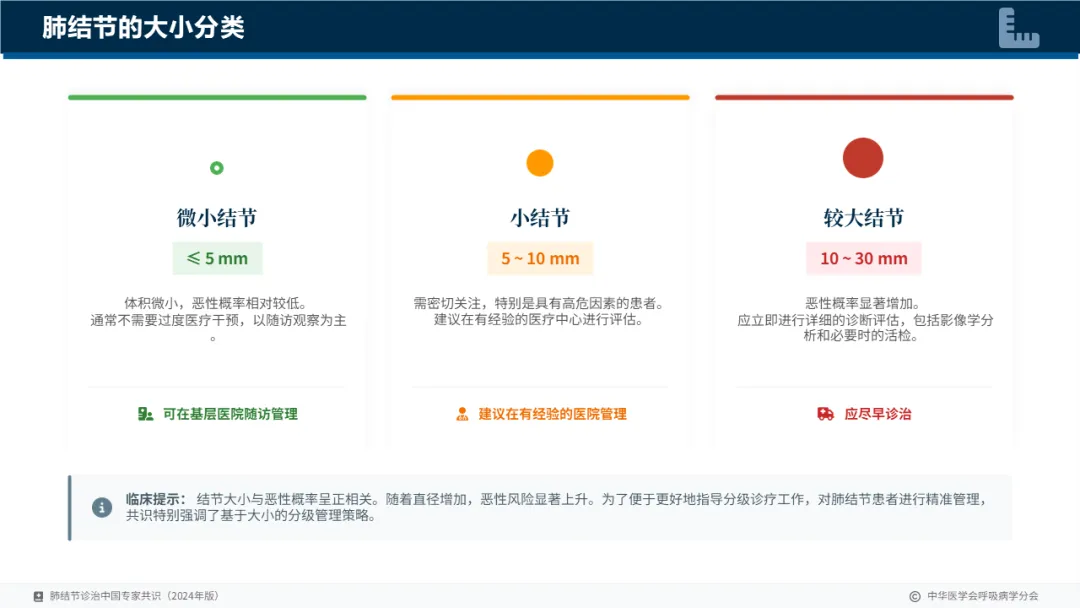Viewport: 1080px width, 608px height.
Task: Click the line 需密切关注，特别是具有高危因素的患者。
Action: click(540, 303)
